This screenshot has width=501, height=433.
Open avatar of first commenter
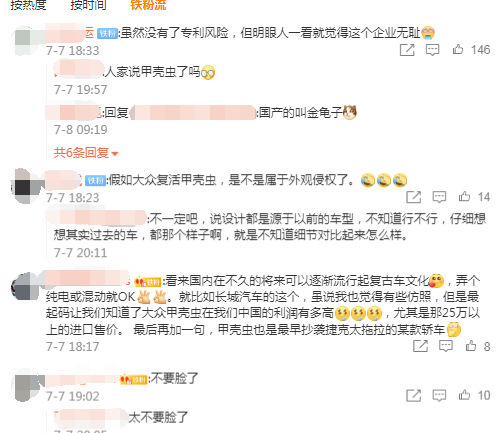pyautogui.click(x=27, y=41)
